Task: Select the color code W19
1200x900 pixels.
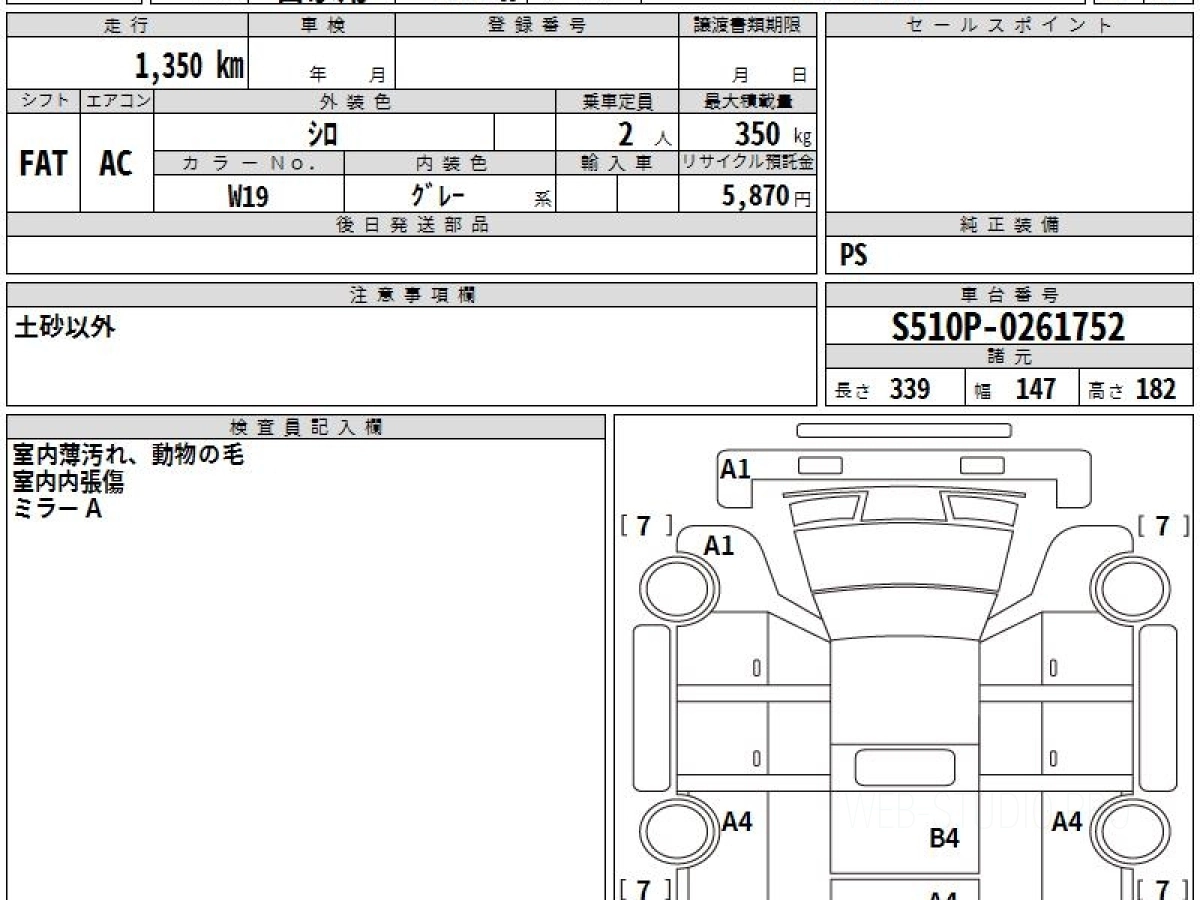Action: 248,196
